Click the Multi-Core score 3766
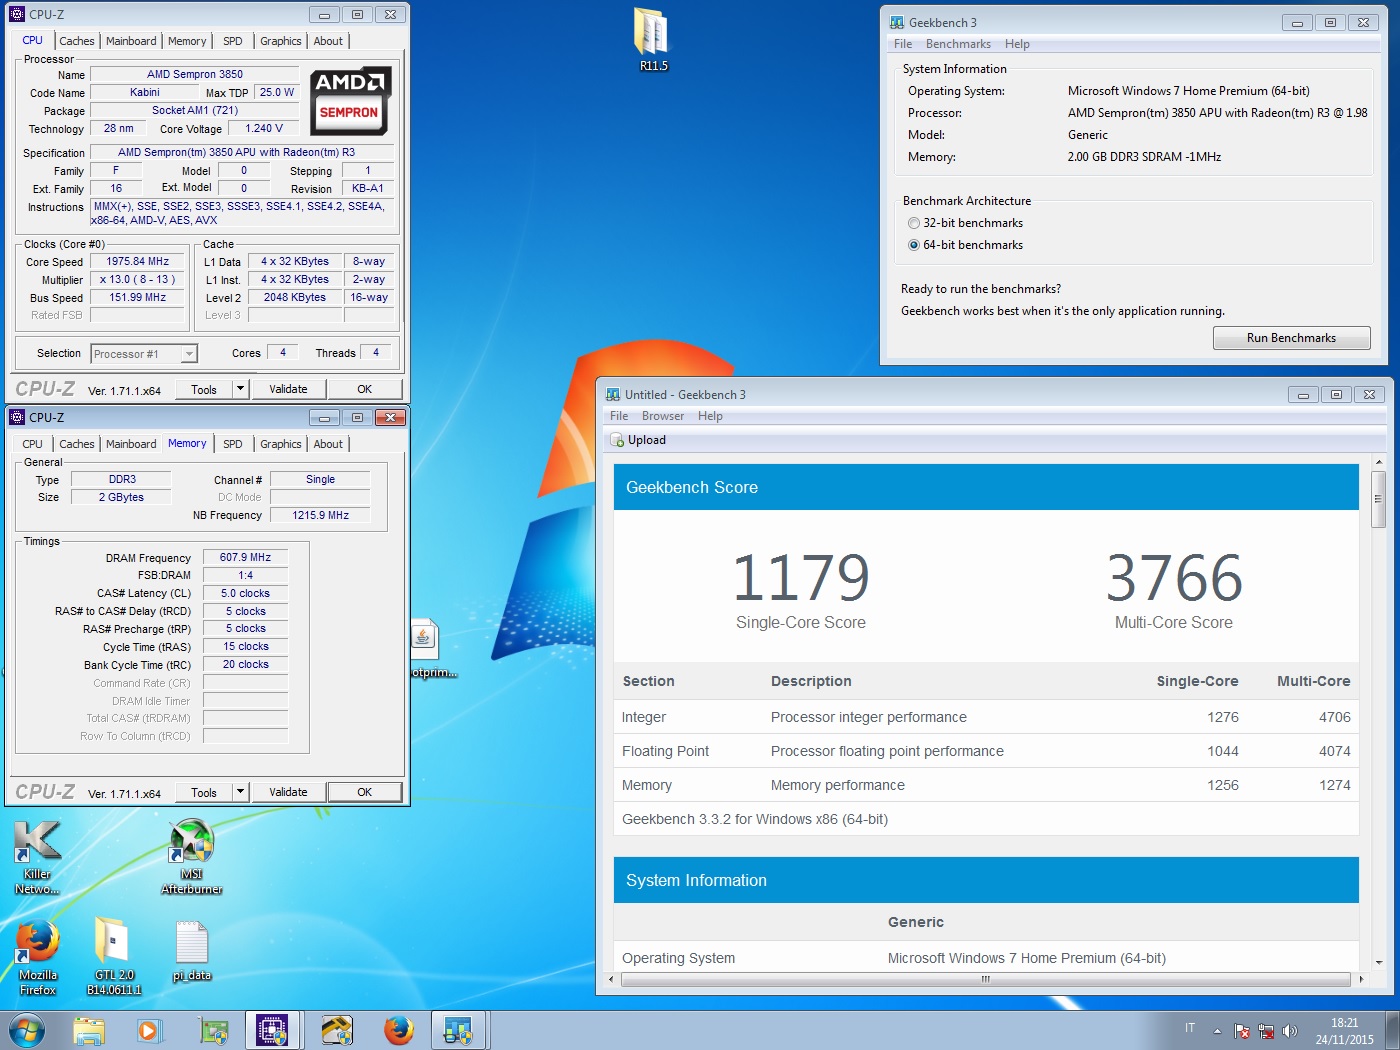This screenshot has height=1050, width=1400. 1174,578
